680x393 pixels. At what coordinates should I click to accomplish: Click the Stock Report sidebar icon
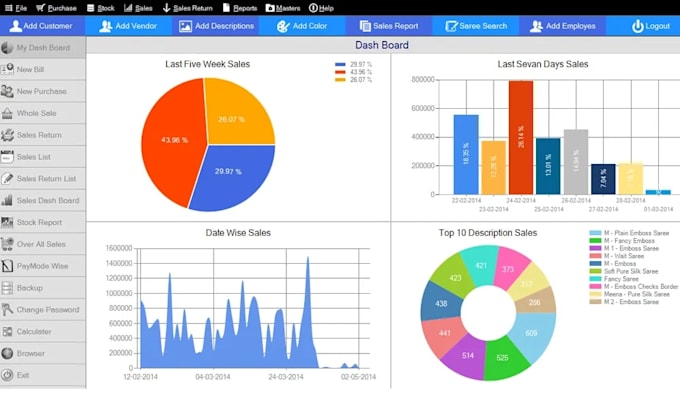(x=7, y=222)
